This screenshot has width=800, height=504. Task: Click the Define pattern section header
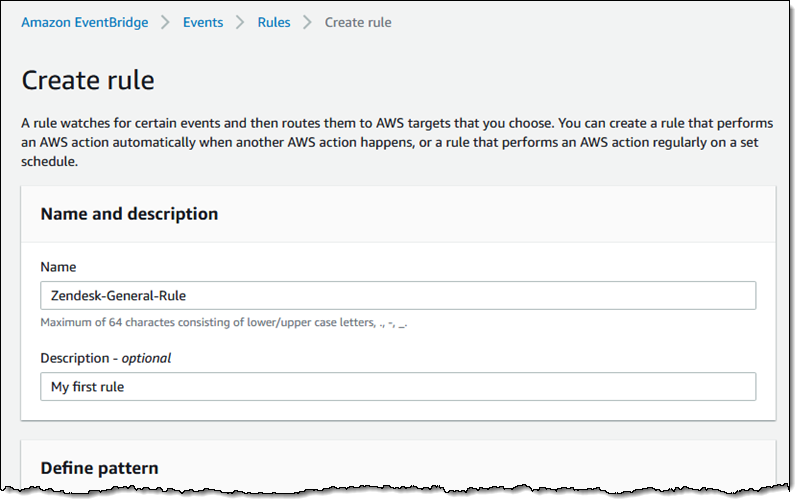99,468
